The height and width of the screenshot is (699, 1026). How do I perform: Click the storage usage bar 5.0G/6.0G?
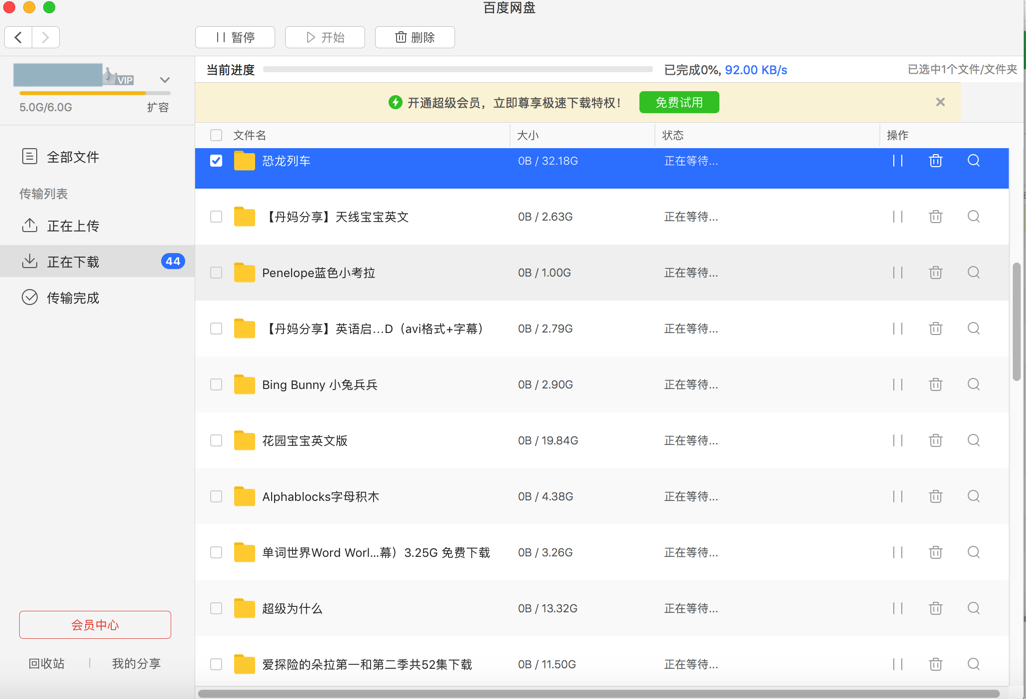pos(95,93)
